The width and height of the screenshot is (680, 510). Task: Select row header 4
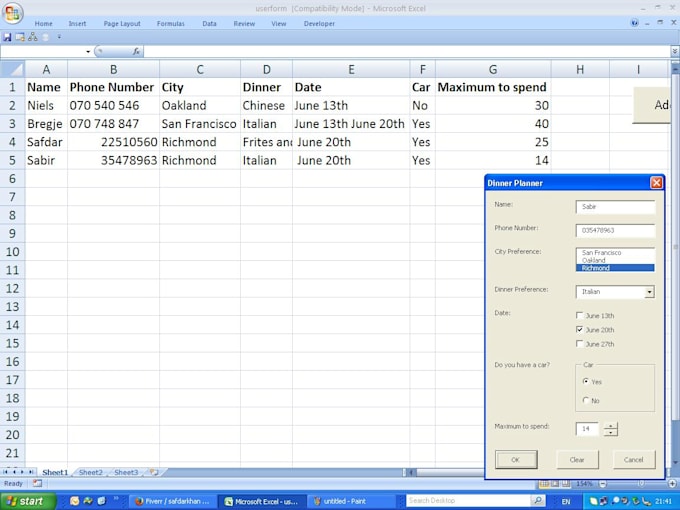pos(12,142)
